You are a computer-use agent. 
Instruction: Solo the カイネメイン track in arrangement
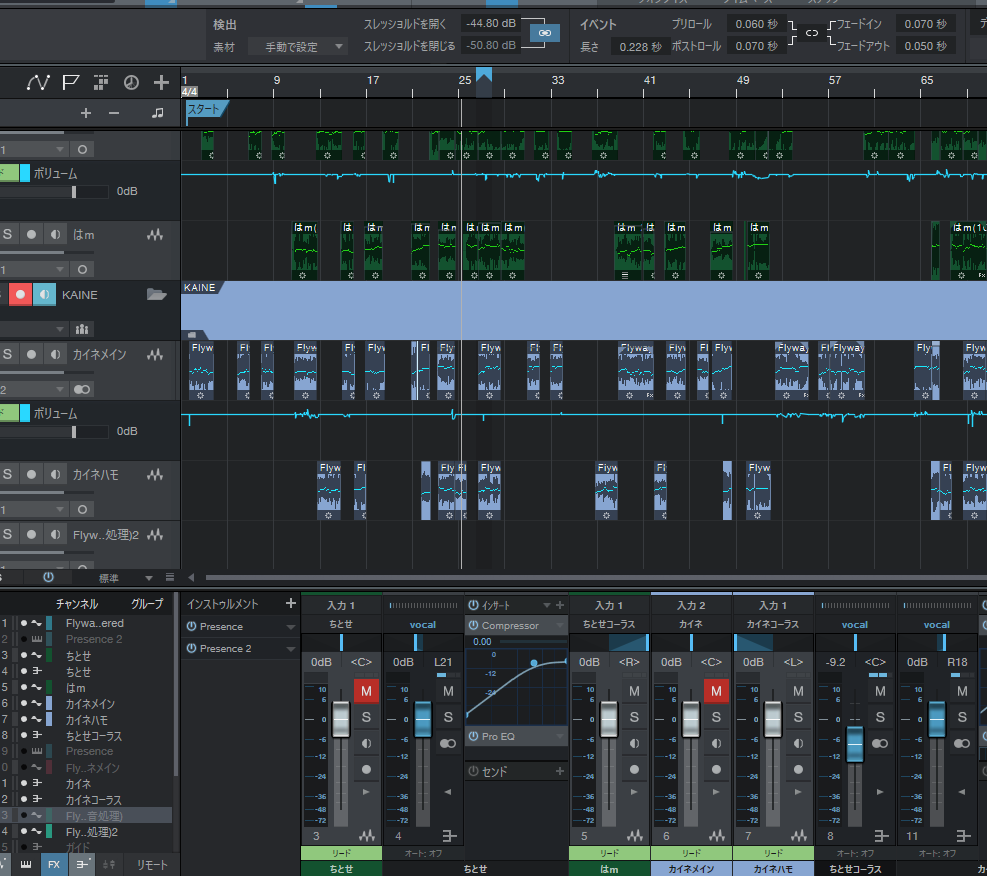[8, 354]
